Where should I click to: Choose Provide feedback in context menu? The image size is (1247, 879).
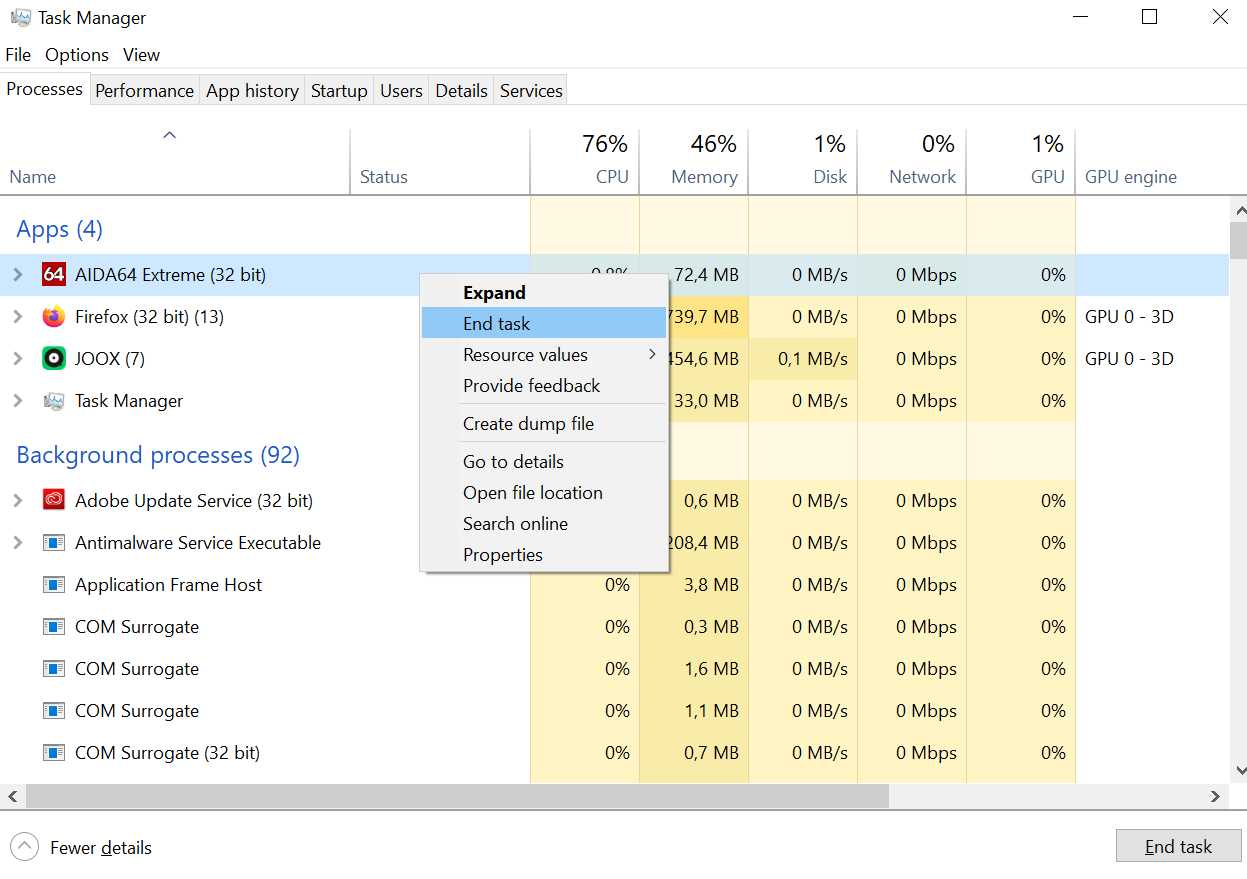click(544, 386)
